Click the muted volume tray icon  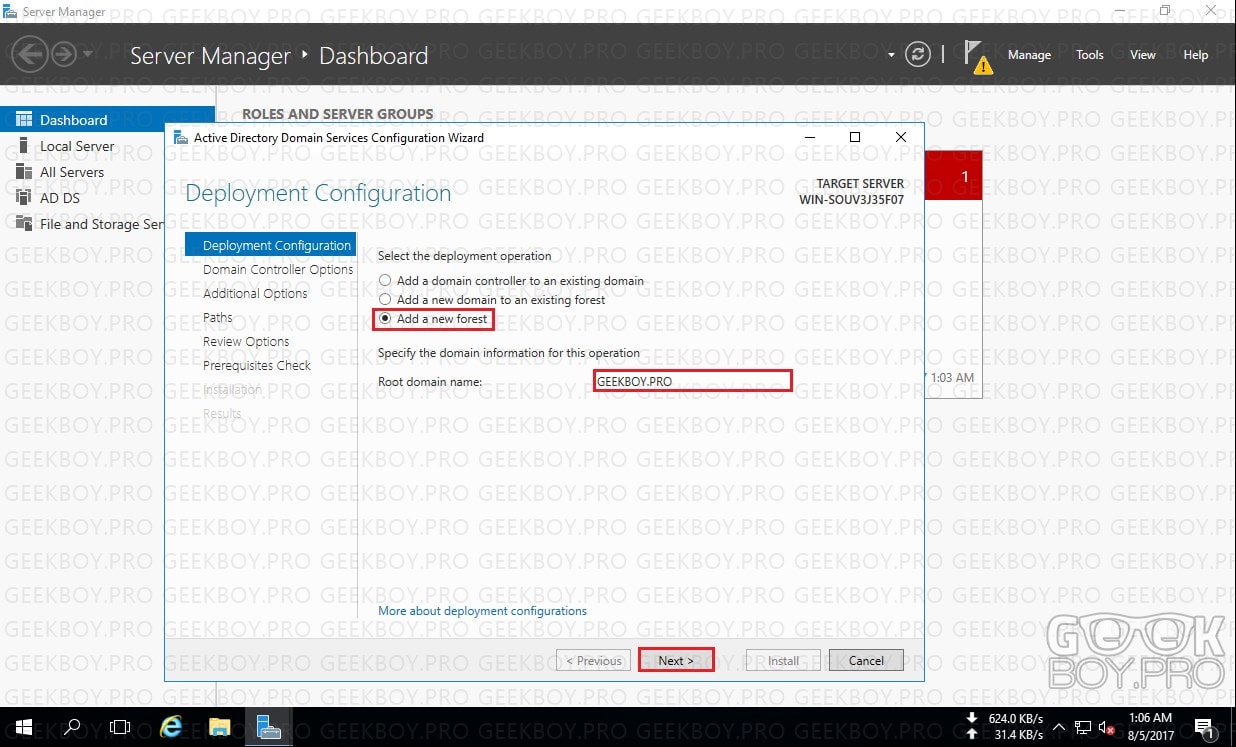tap(1107, 727)
